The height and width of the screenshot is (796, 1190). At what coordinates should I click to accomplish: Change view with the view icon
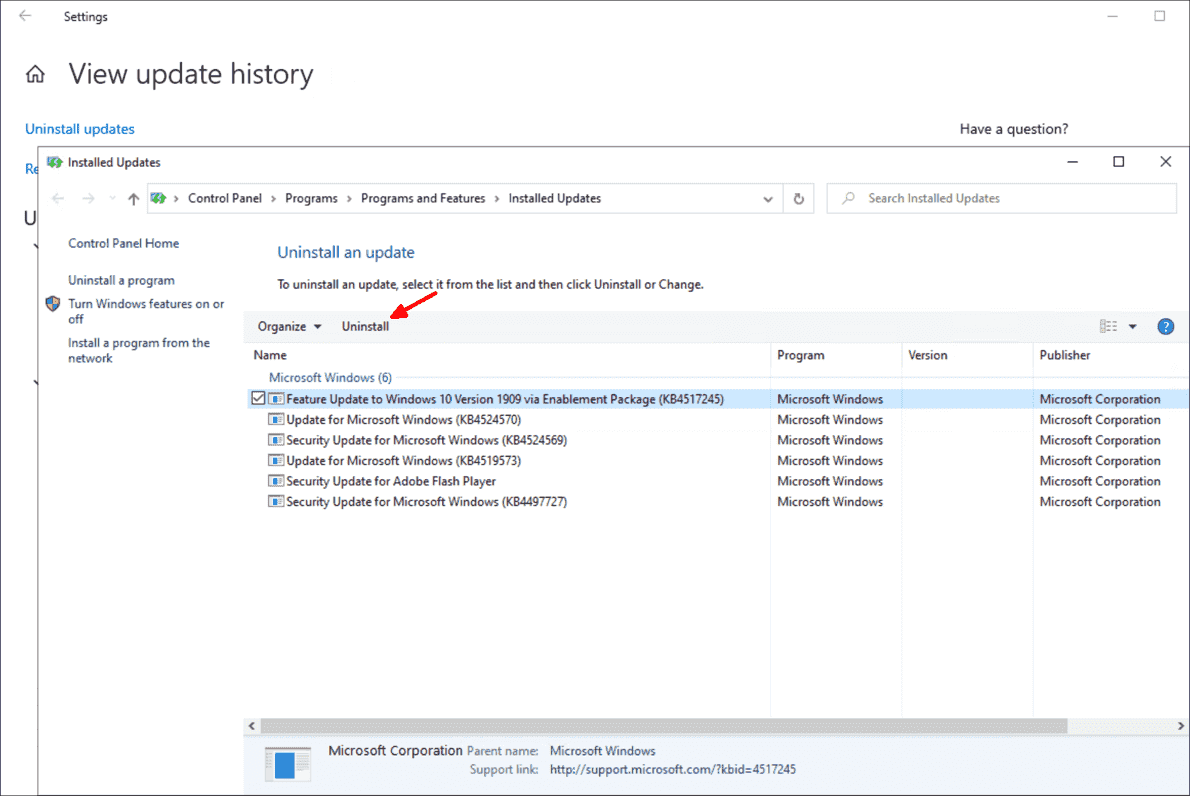tap(1108, 326)
